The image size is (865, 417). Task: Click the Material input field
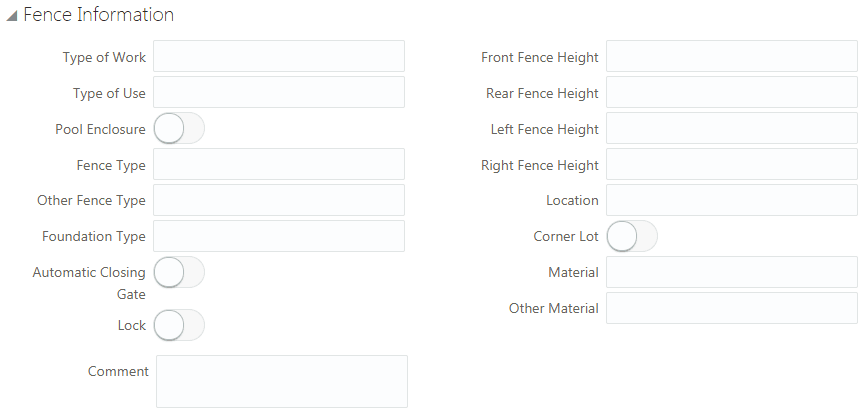(732, 272)
